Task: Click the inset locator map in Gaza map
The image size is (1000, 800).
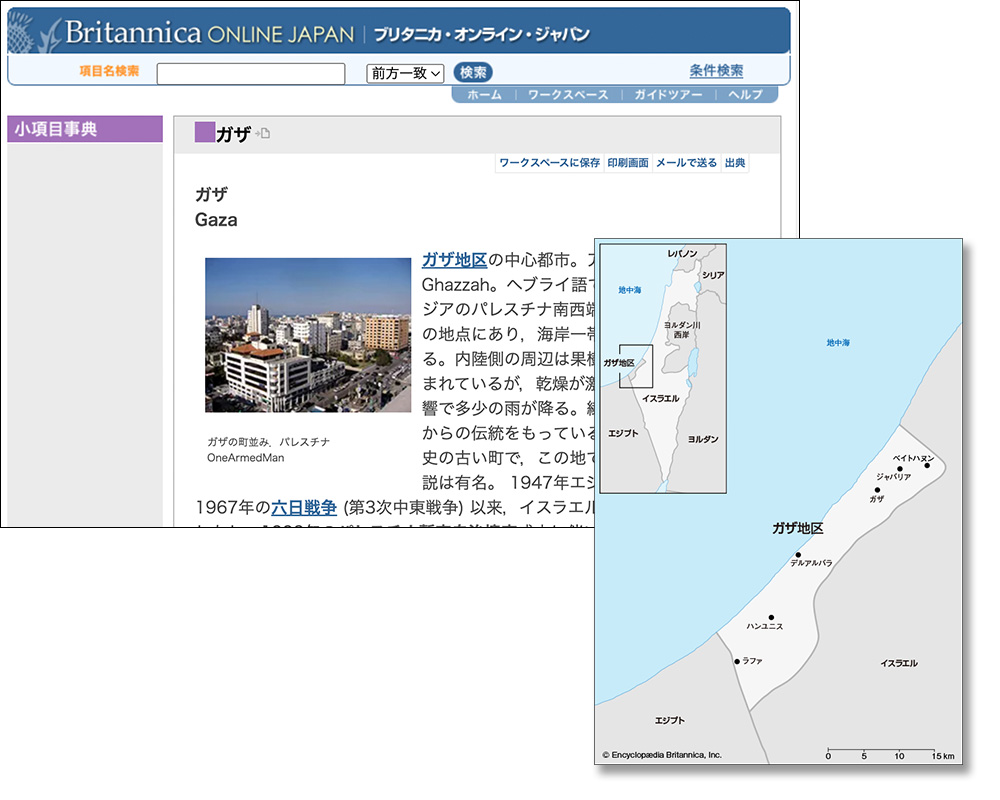Action: pyautogui.click(x=663, y=368)
